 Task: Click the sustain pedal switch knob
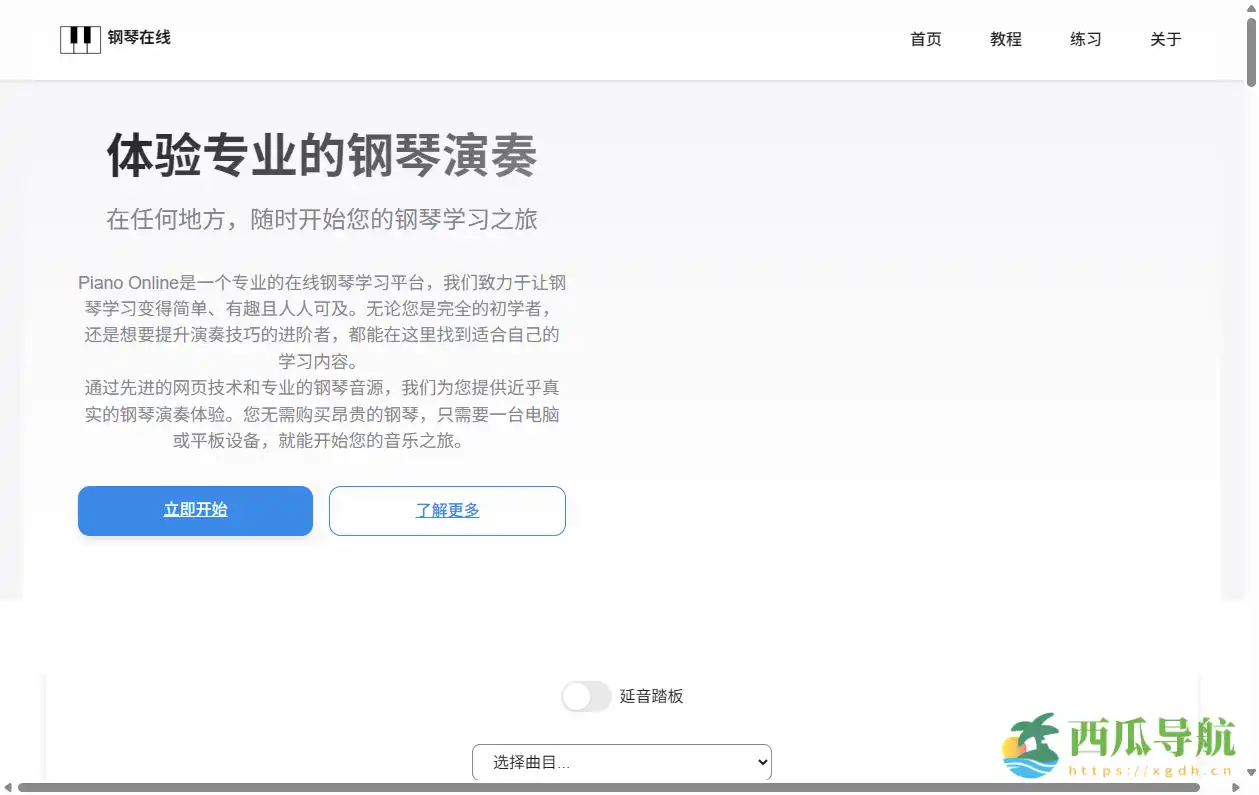point(574,696)
